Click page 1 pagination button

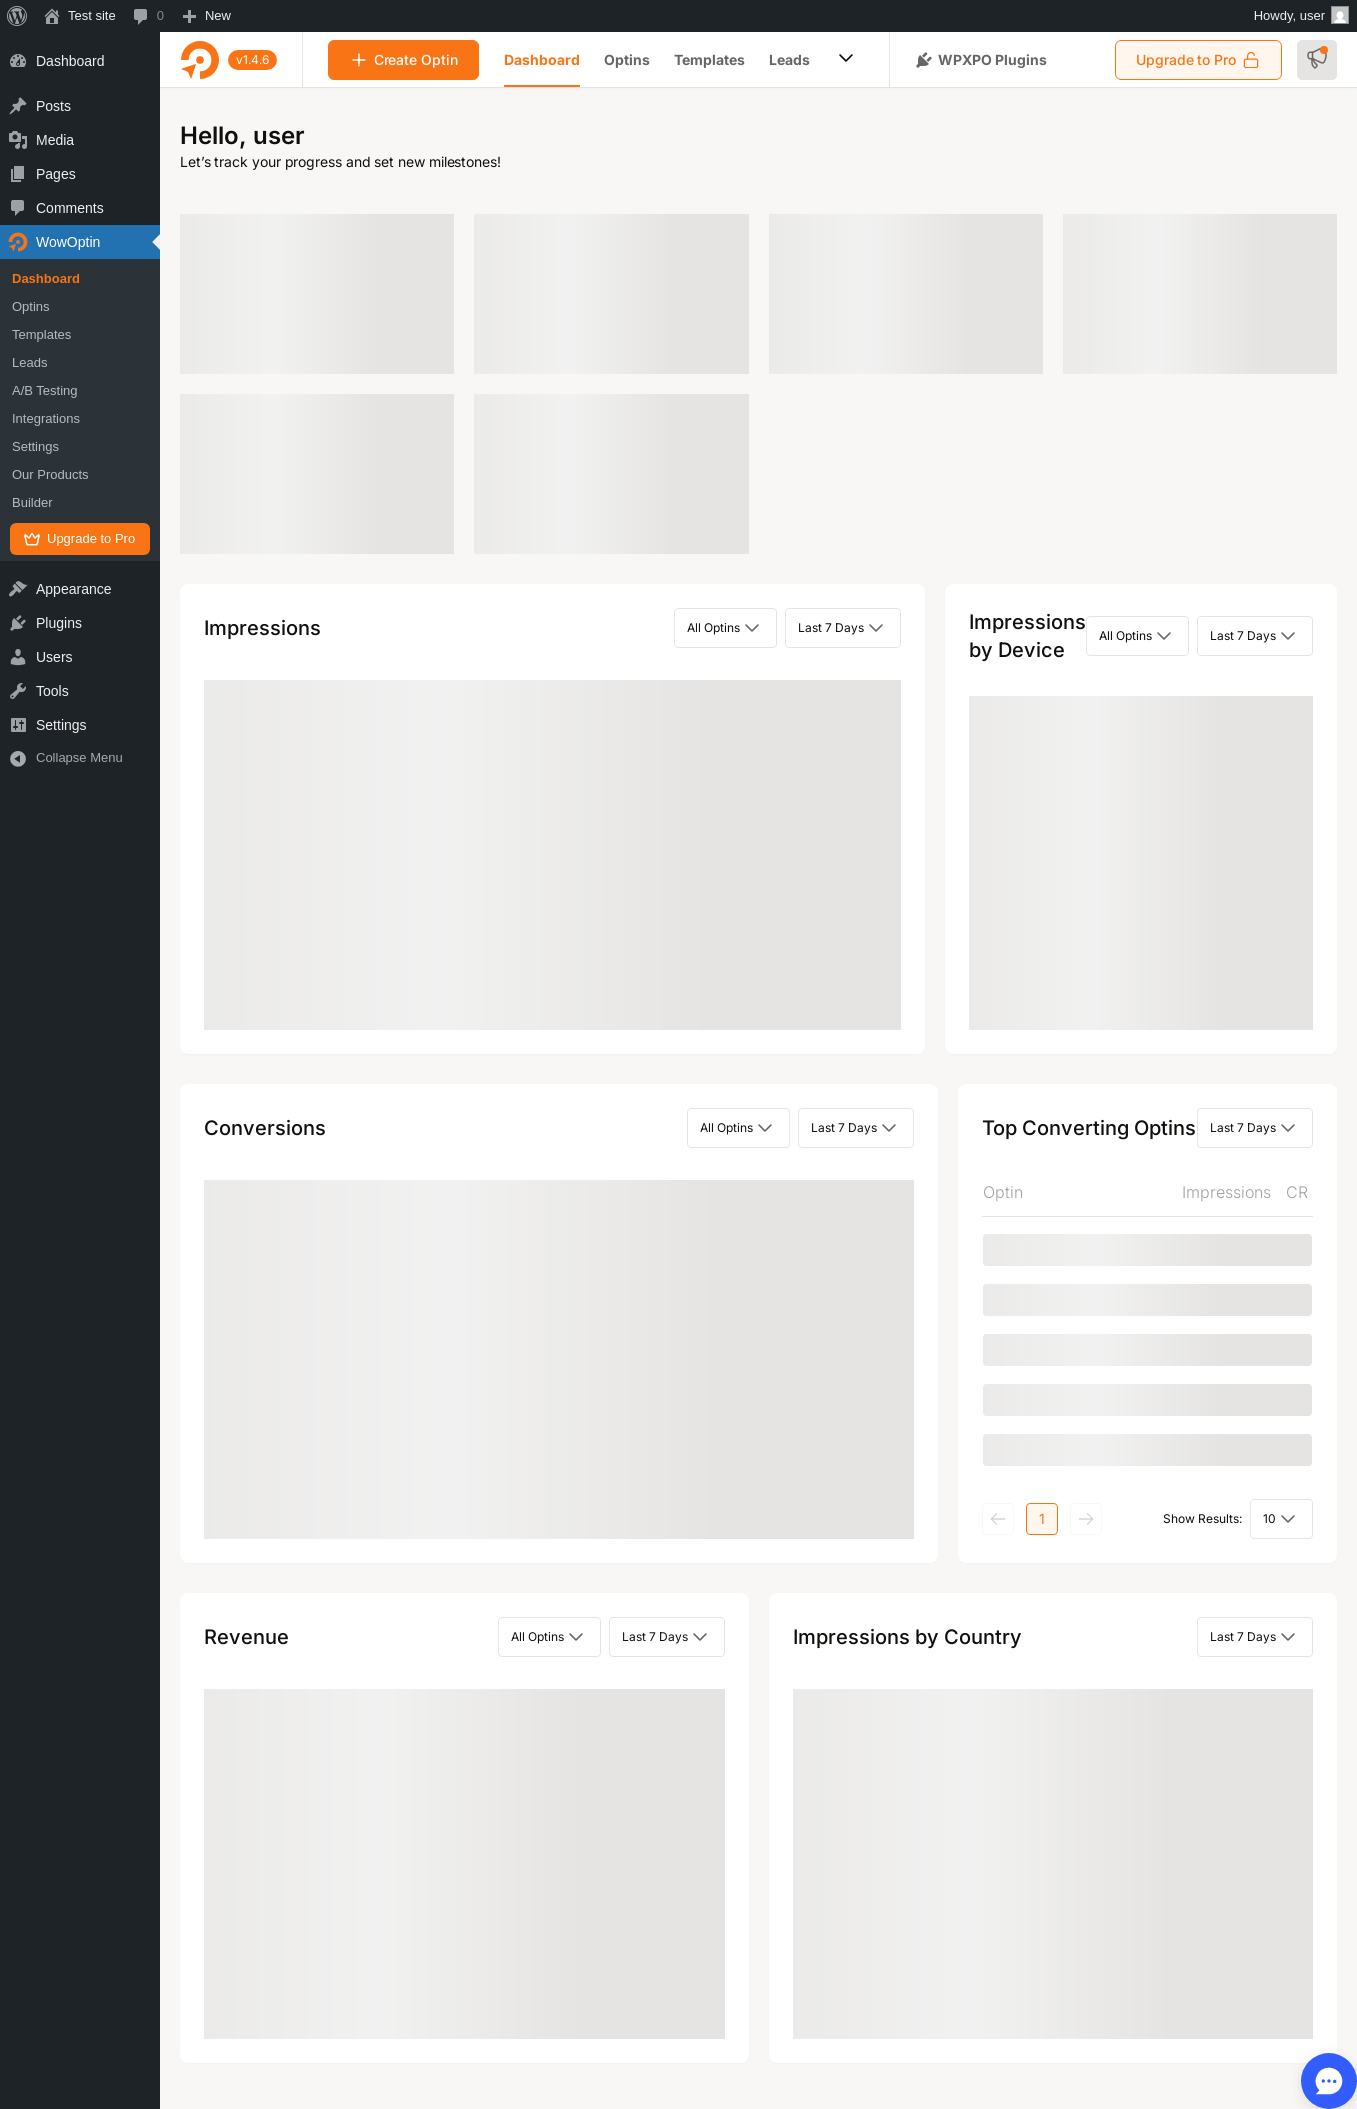1042,1519
